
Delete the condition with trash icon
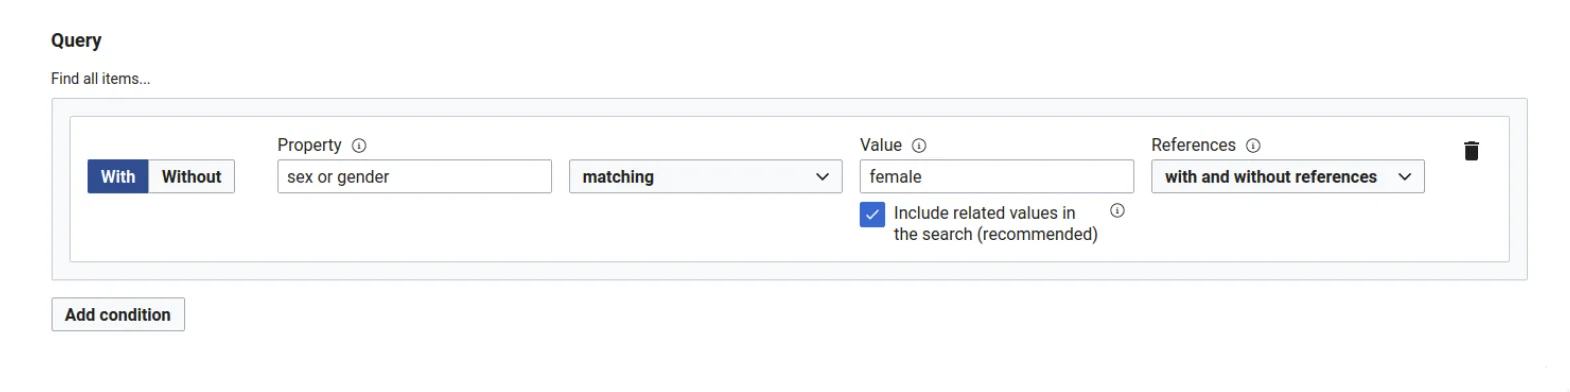coord(1471,151)
